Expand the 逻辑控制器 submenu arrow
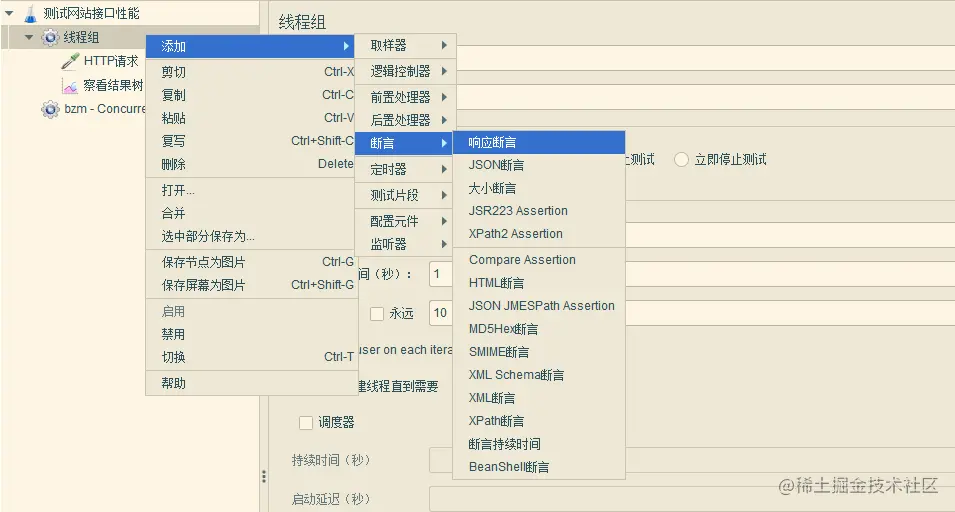The height and width of the screenshot is (512, 955). [x=444, y=71]
